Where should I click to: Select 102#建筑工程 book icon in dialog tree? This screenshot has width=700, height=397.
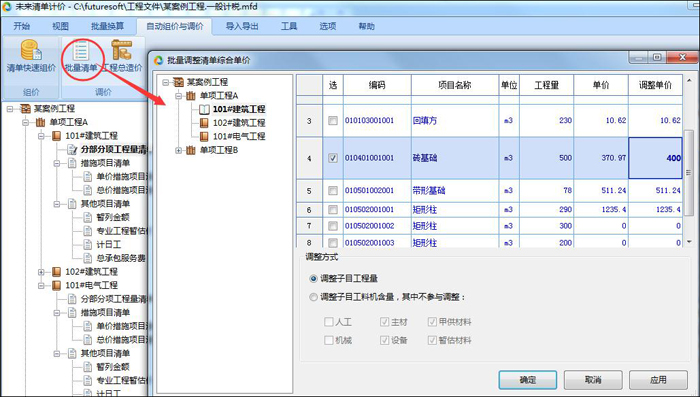204,123
